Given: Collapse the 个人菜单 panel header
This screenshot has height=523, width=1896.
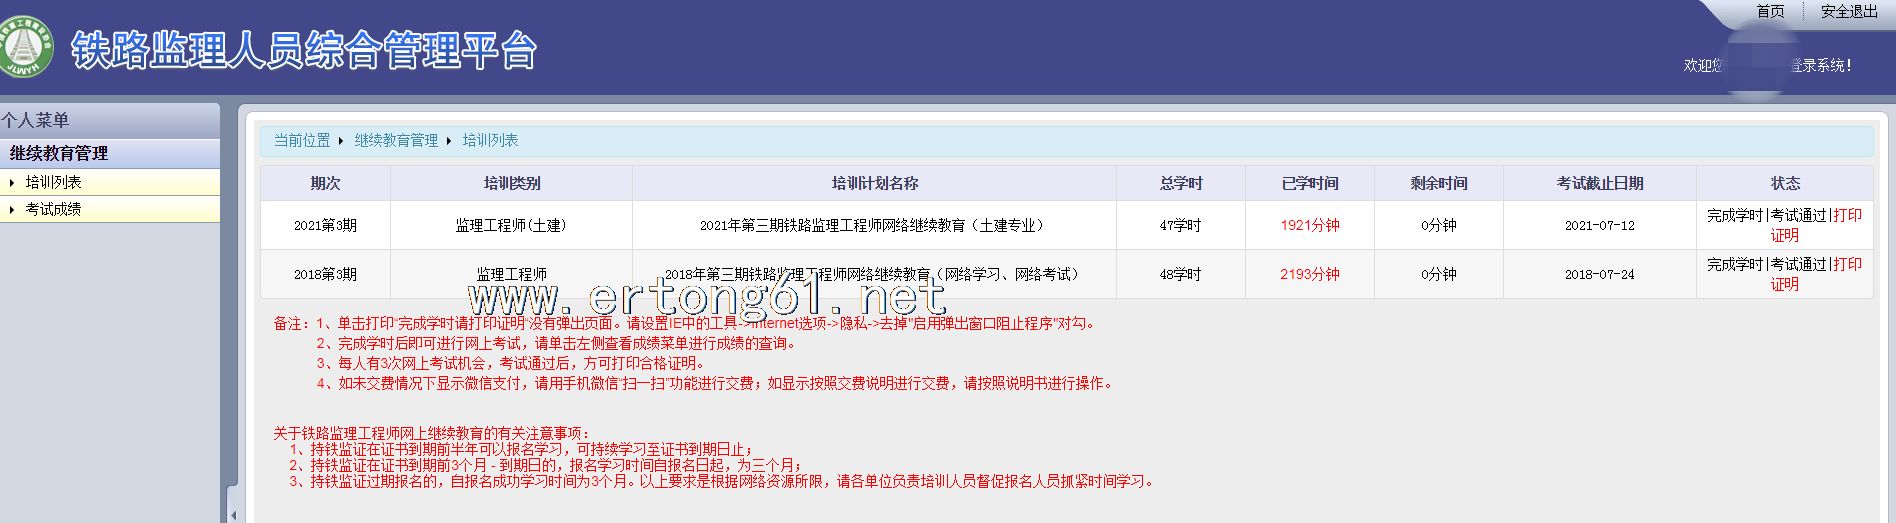Looking at the screenshot, I should 36,120.
